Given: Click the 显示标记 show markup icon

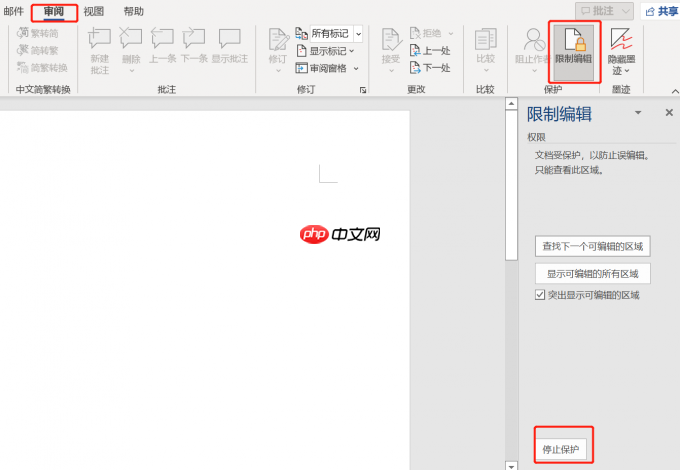Looking at the screenshot, I should coord(301,51).
